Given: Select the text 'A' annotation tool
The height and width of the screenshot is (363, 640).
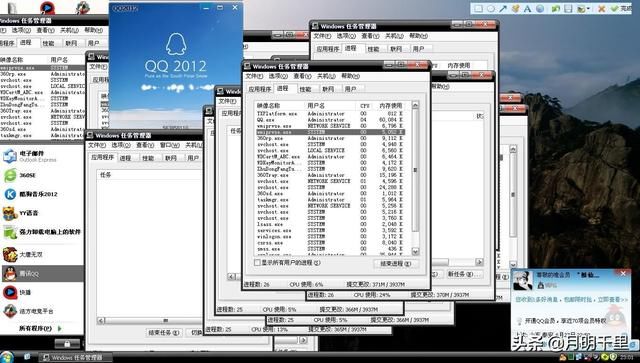Looking at the screenshot, I should pyautogui.click(x=527, y=8).
